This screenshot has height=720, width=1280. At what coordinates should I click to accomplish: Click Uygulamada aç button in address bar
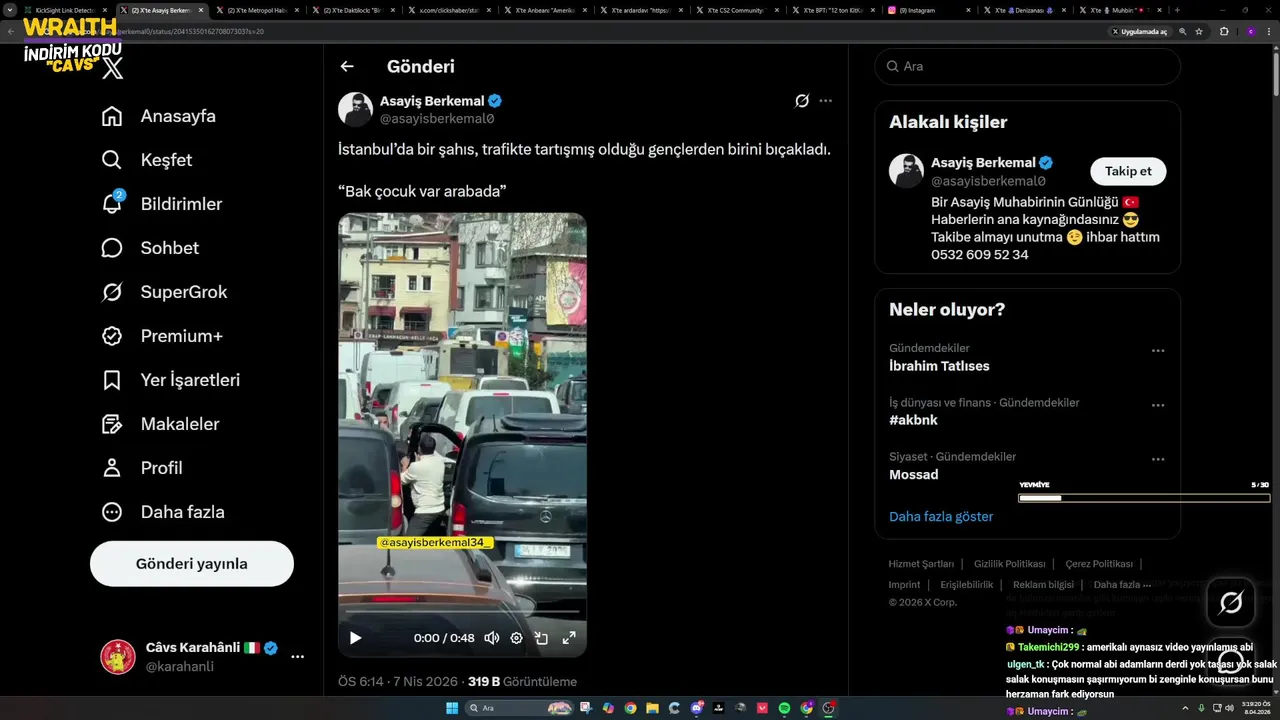coord(1140,31)
